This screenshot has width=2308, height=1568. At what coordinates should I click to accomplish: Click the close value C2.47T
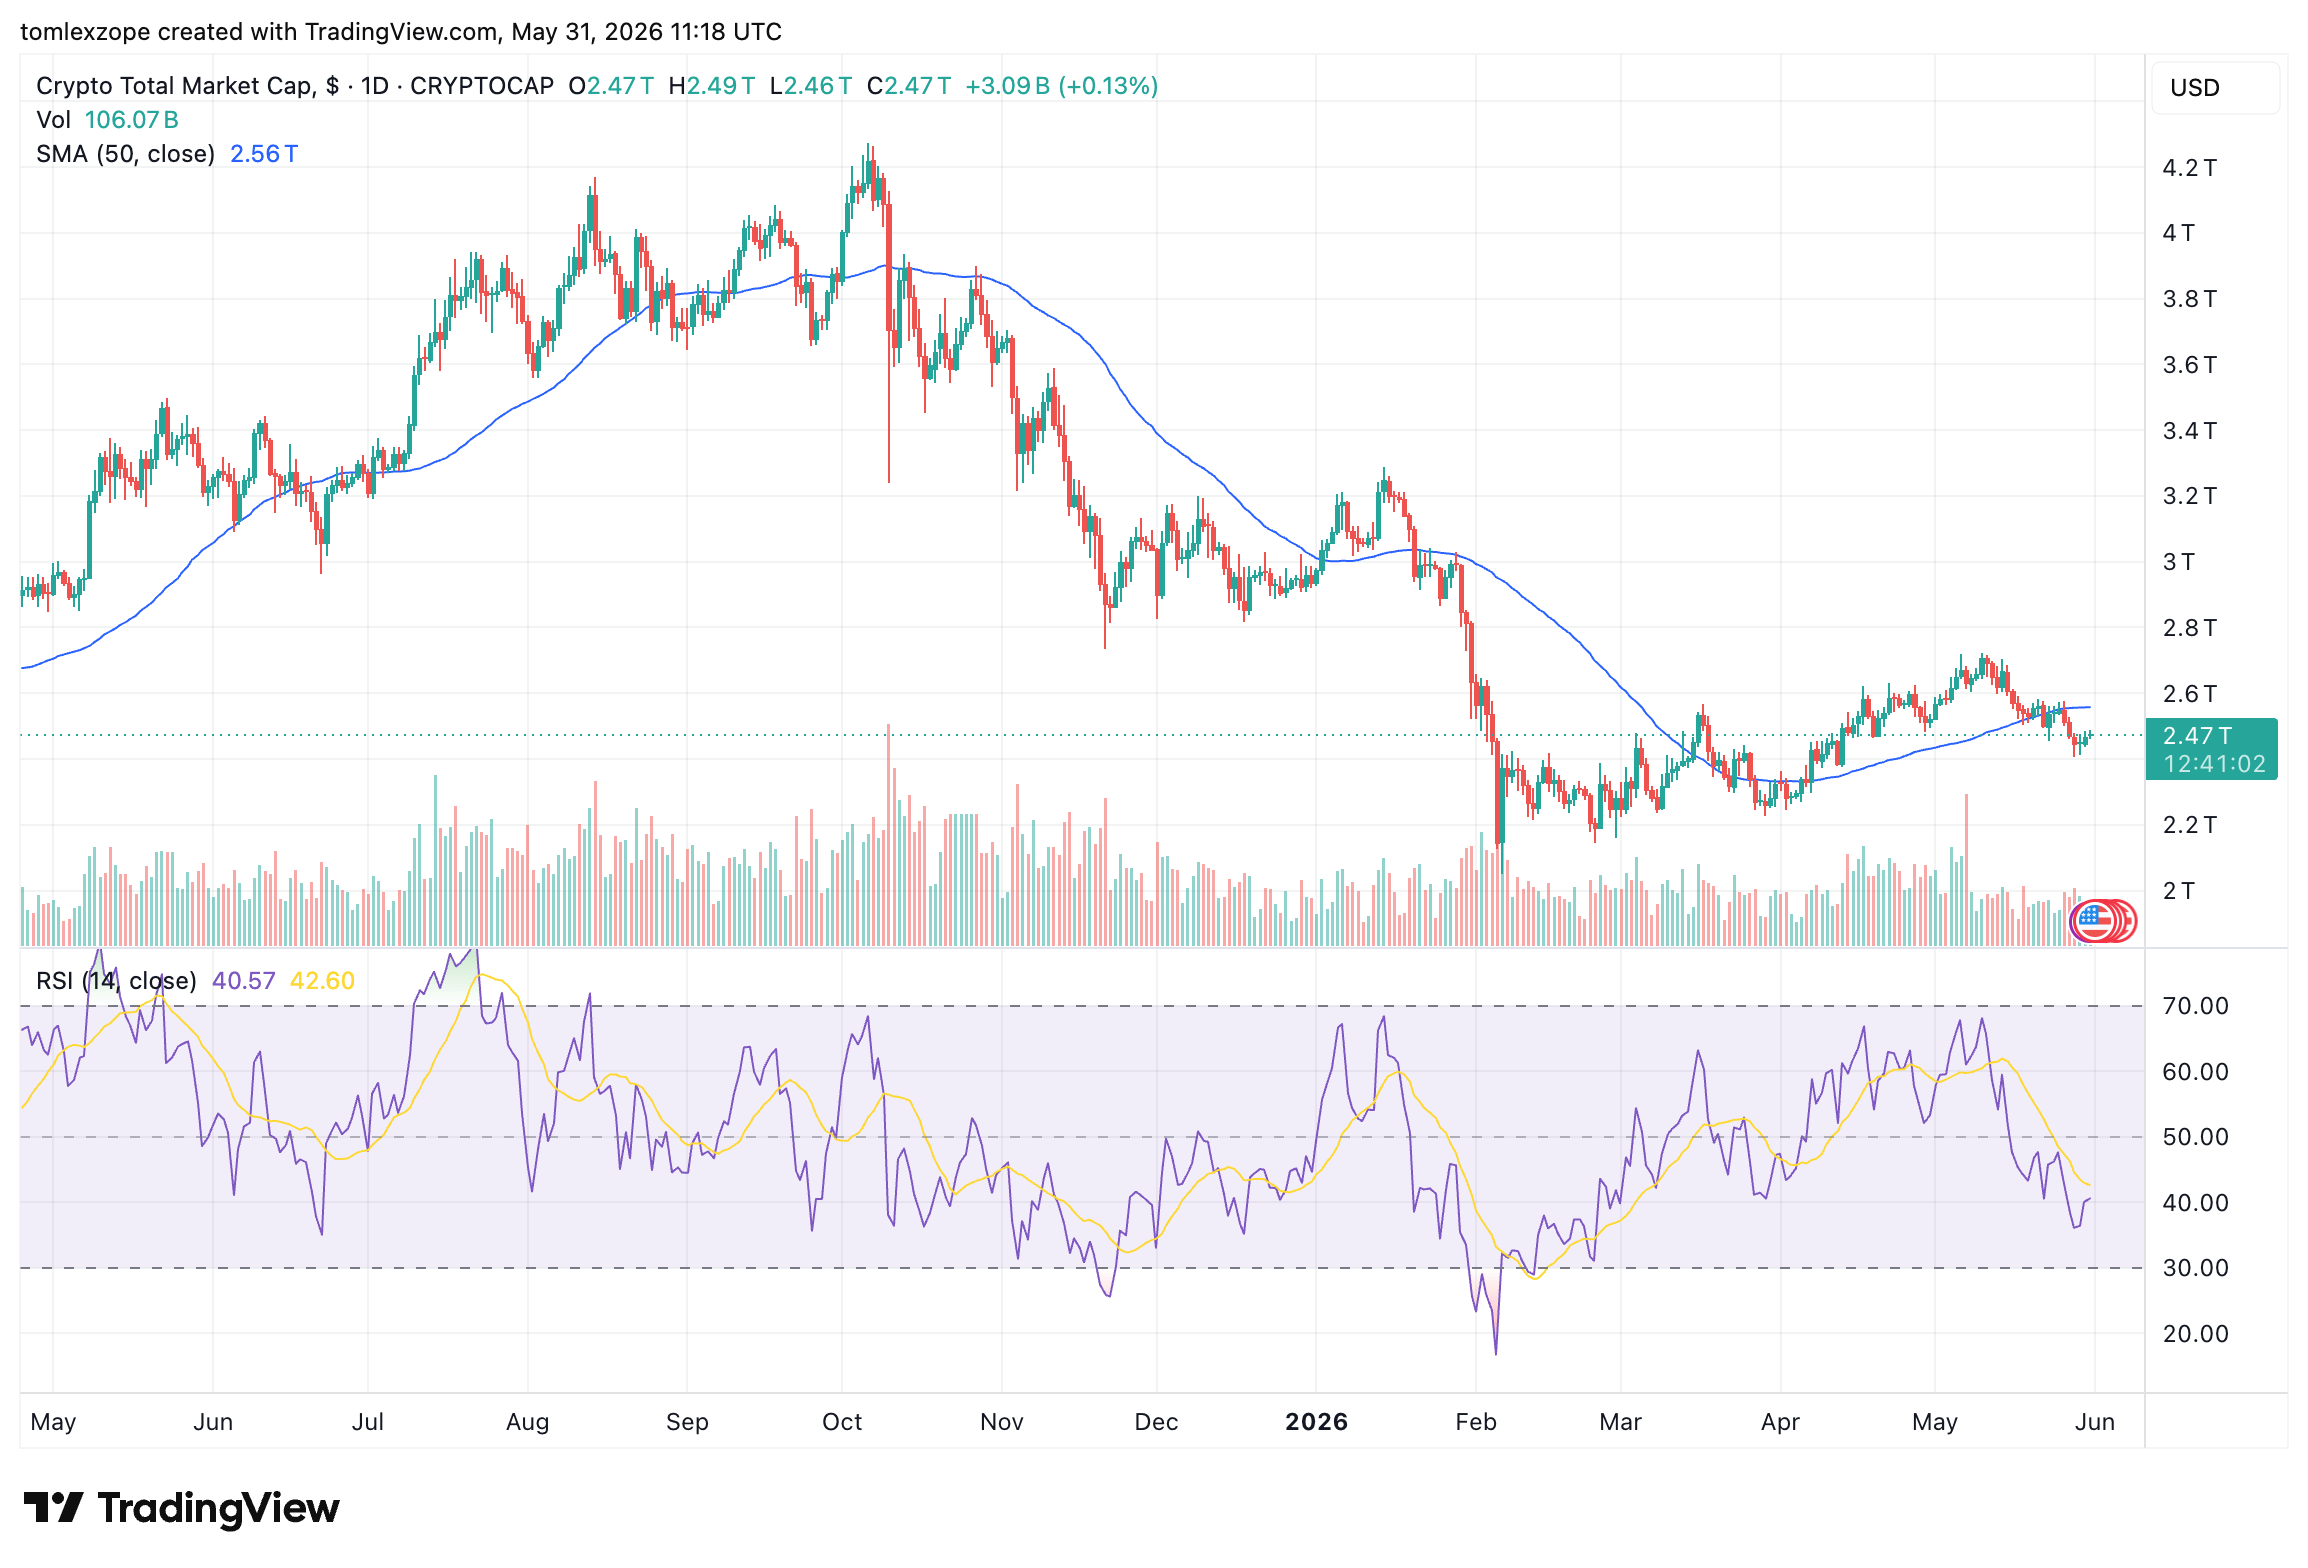click(909, 86)
